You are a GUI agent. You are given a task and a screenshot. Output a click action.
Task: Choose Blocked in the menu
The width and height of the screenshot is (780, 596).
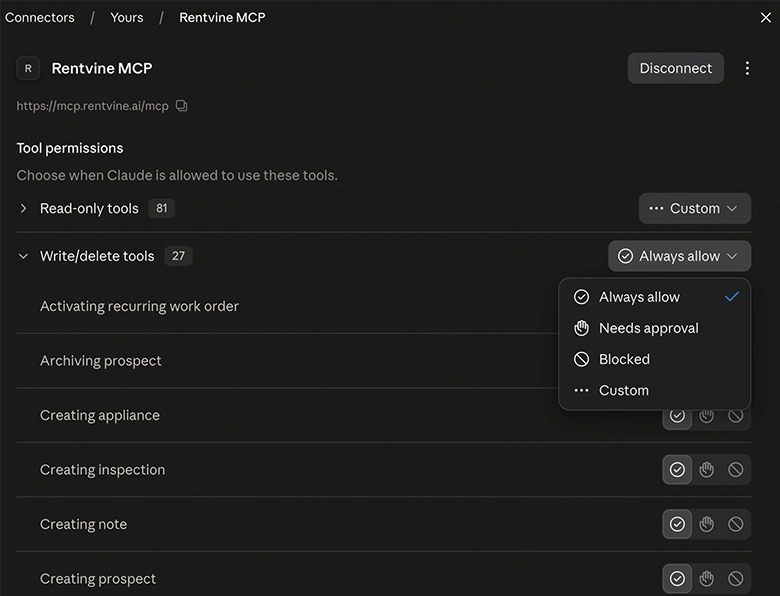point(655,359)
